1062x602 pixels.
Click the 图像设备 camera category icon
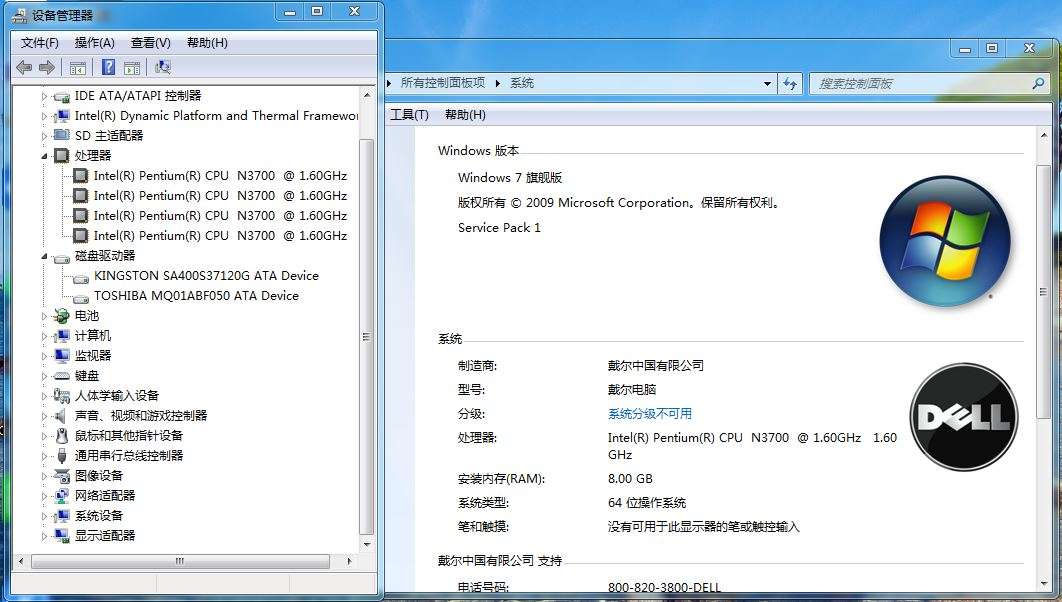(x=62, y=475)
